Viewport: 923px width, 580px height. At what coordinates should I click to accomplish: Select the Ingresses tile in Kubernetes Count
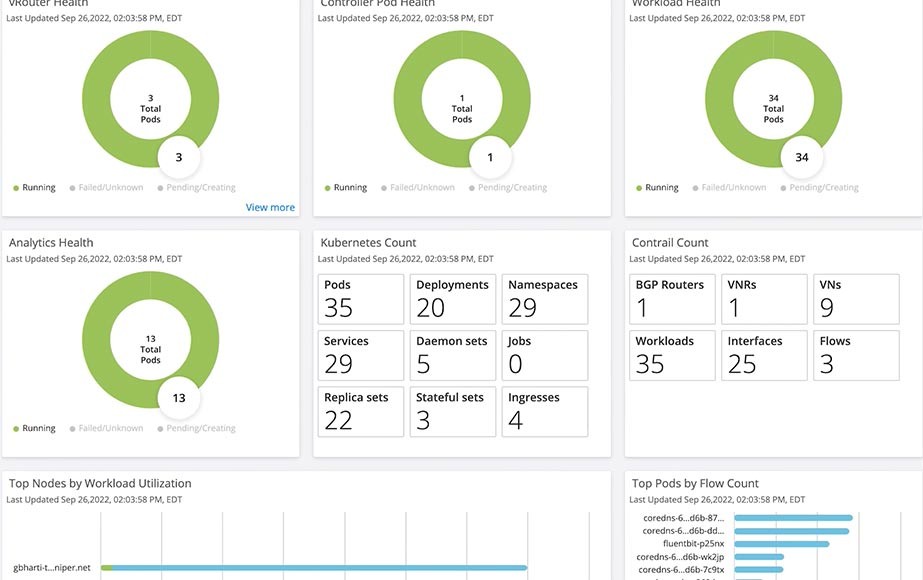pyautogui.click(x=544, y=411)
